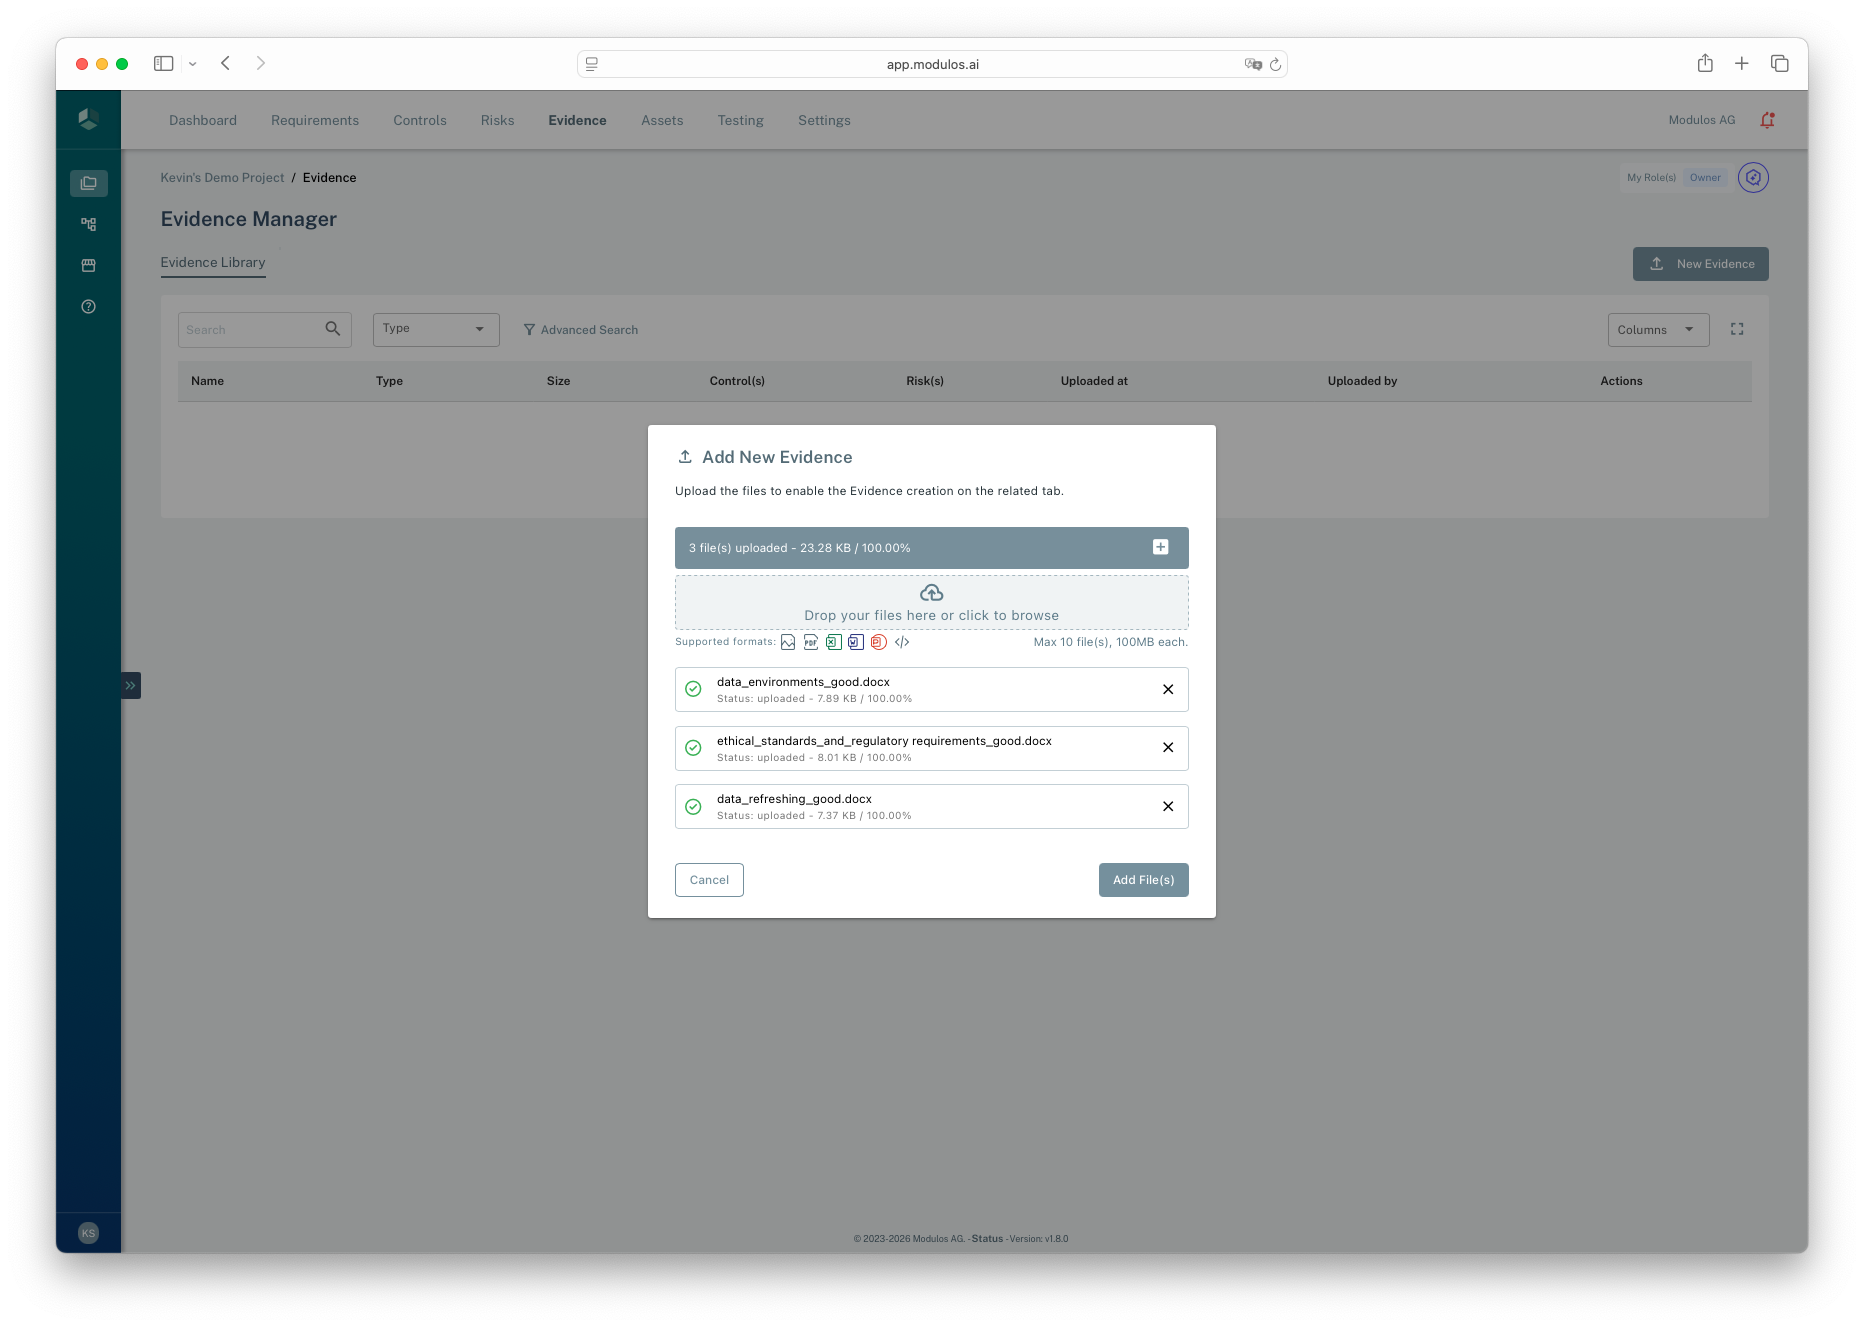
Task: Open the notifications bell icon
Action: pos(1767,120)
